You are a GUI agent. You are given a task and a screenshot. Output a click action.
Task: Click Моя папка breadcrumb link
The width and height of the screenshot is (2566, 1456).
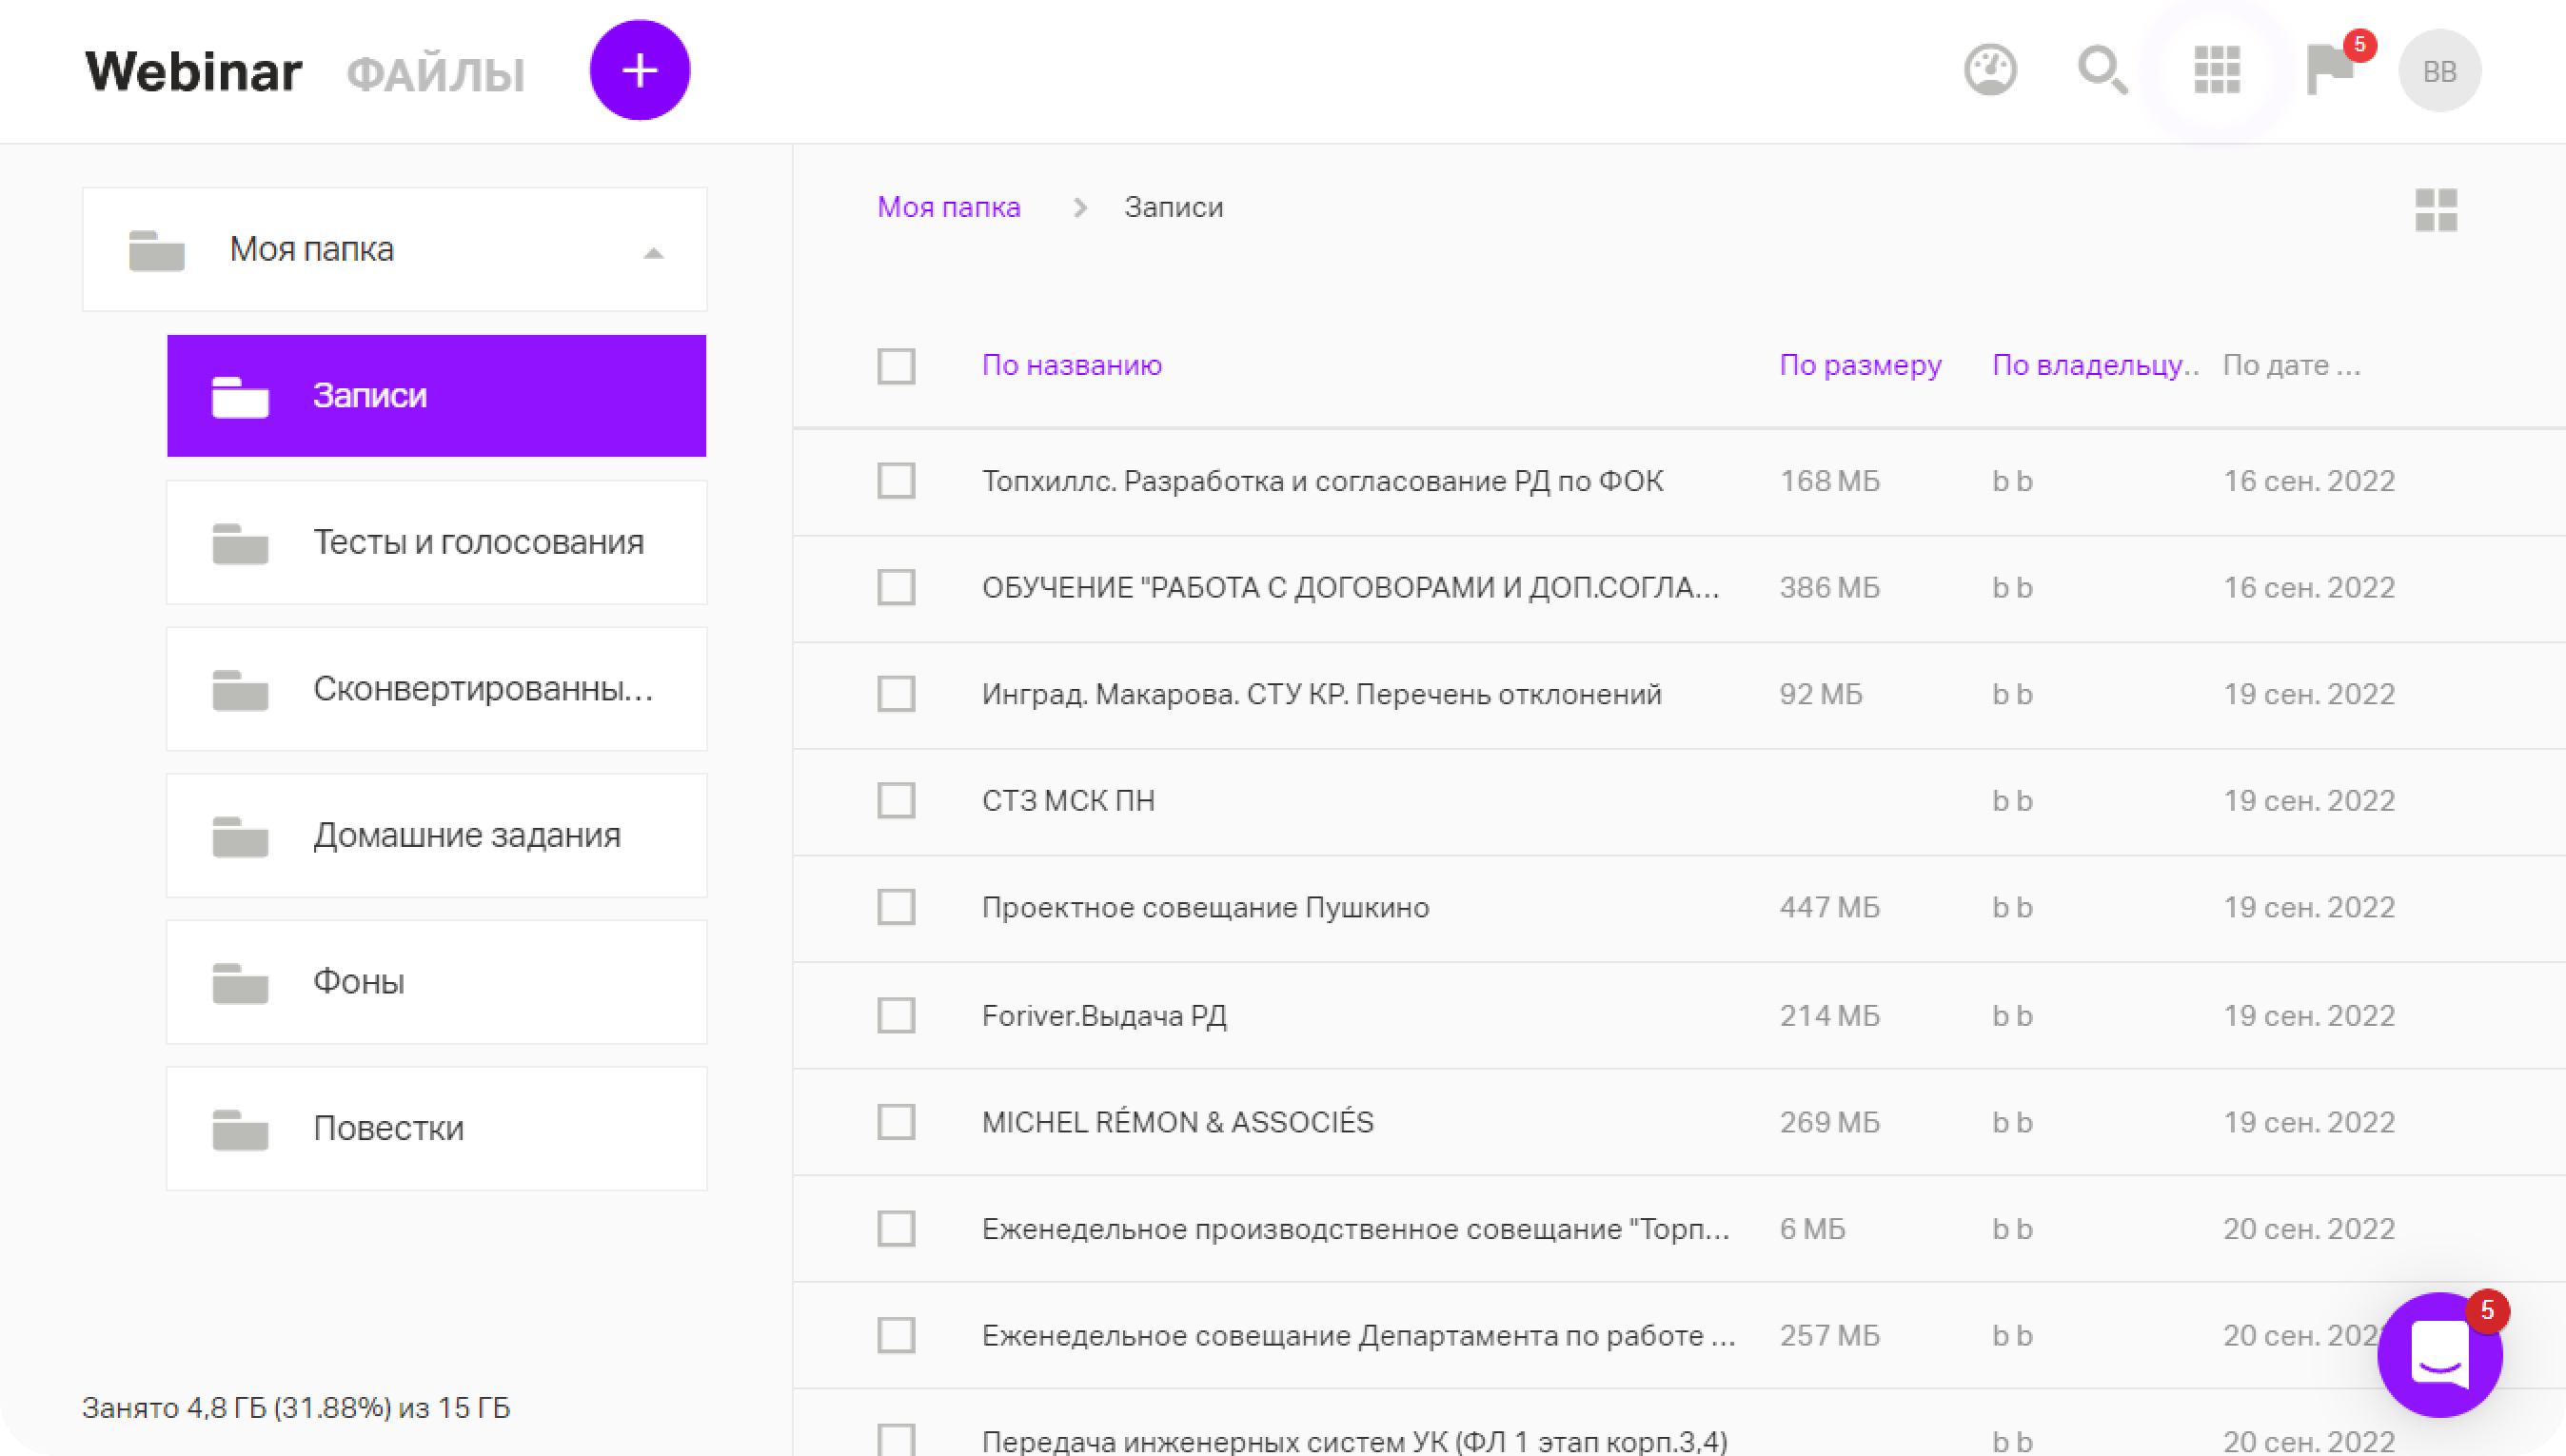[x=948, y=207]
